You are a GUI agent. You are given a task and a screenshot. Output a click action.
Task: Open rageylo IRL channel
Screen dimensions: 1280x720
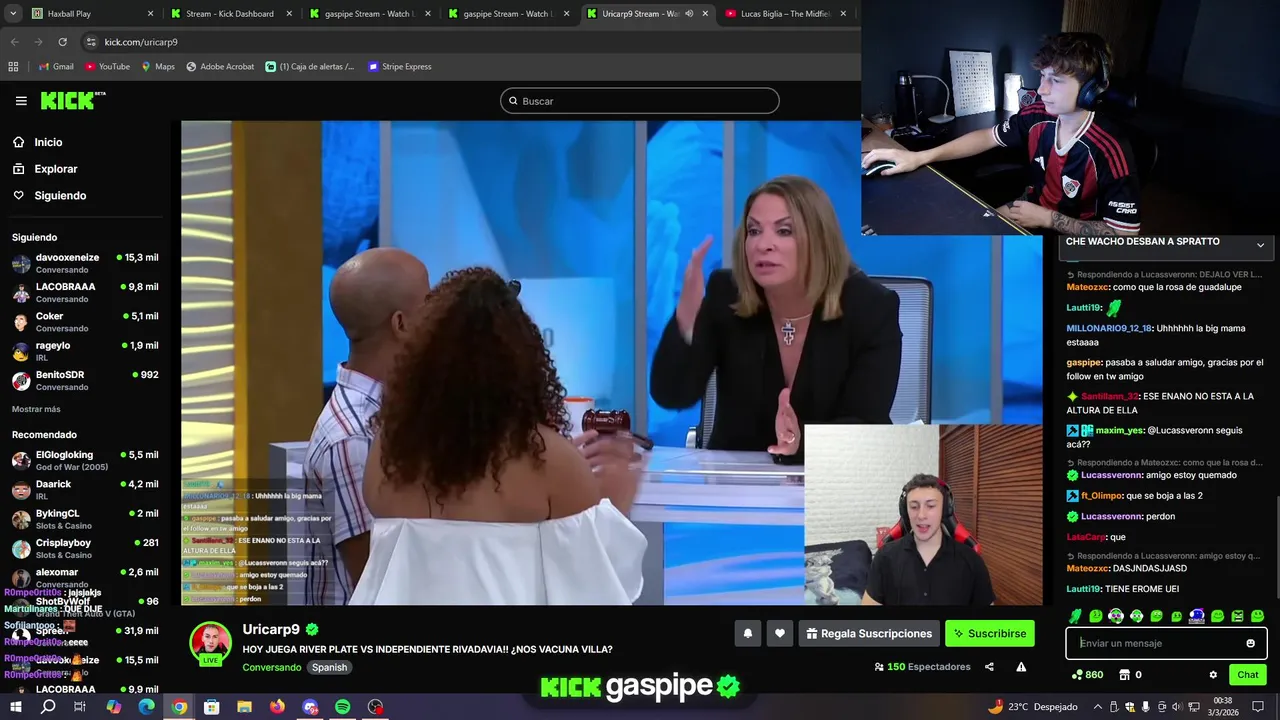[85, 351]
